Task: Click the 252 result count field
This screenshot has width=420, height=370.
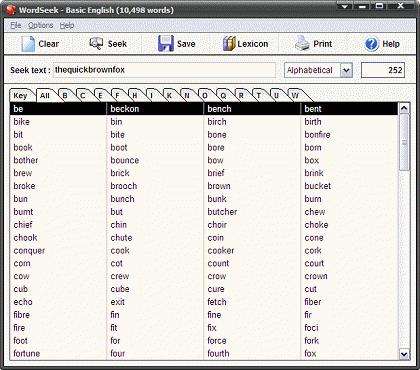Action: 383,70
